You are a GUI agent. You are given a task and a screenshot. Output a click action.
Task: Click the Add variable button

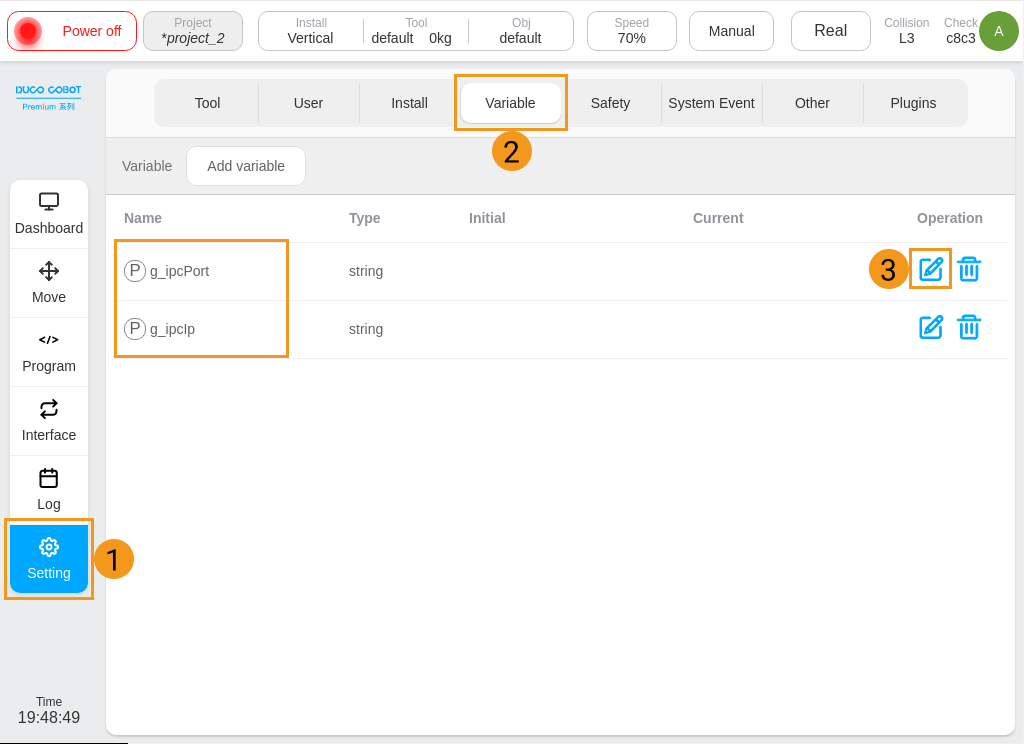245,166
